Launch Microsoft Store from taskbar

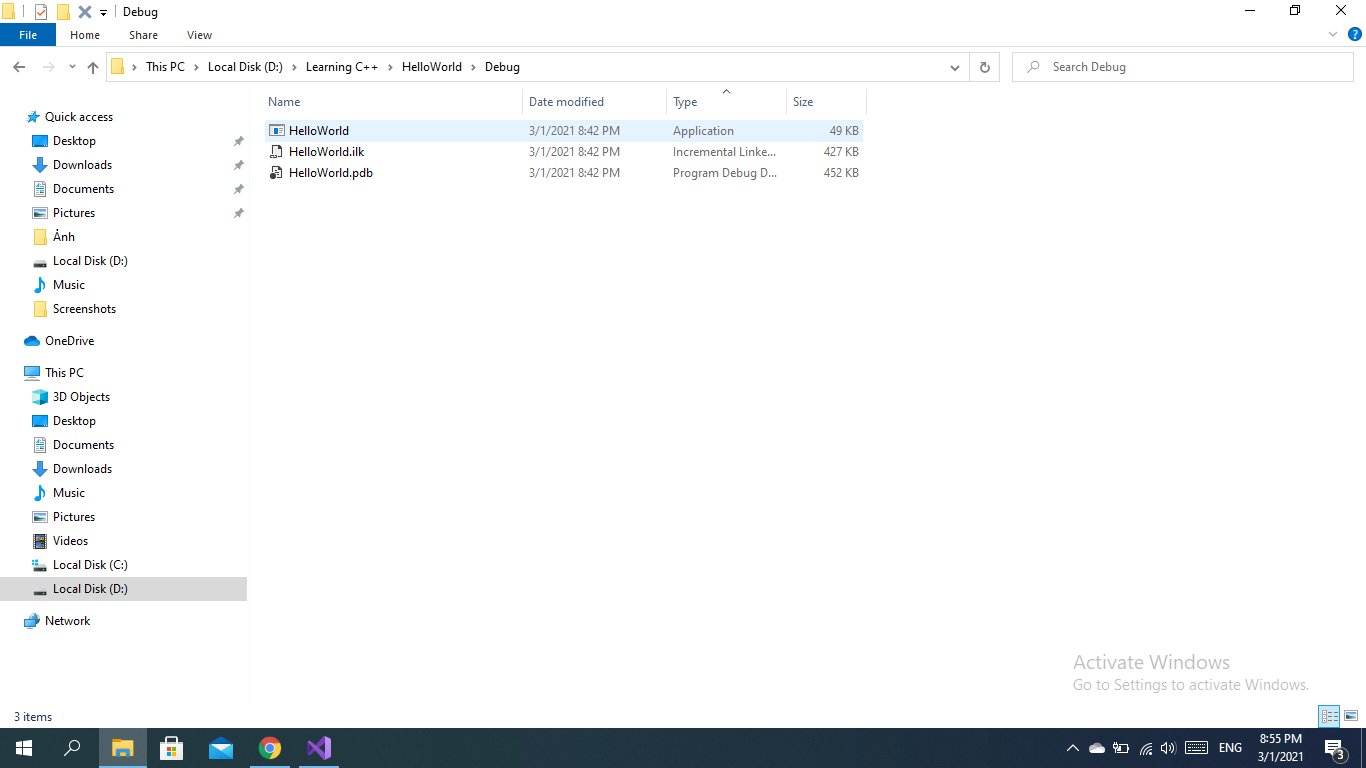172,748
